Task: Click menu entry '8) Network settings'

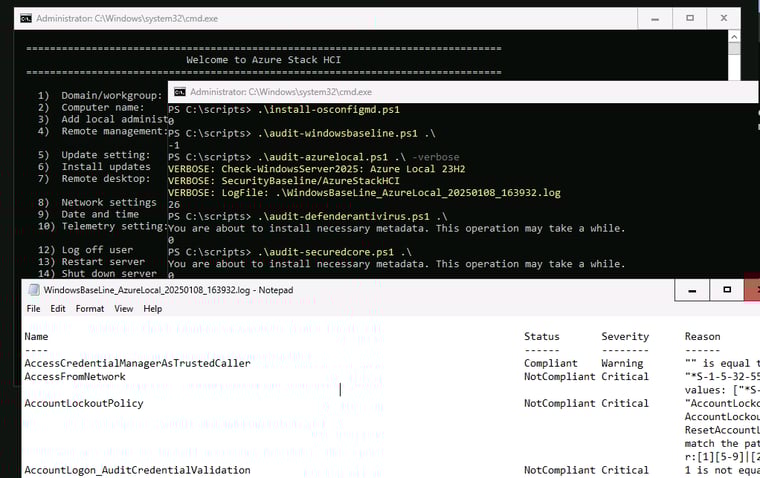Action: [x=97, y=203]
